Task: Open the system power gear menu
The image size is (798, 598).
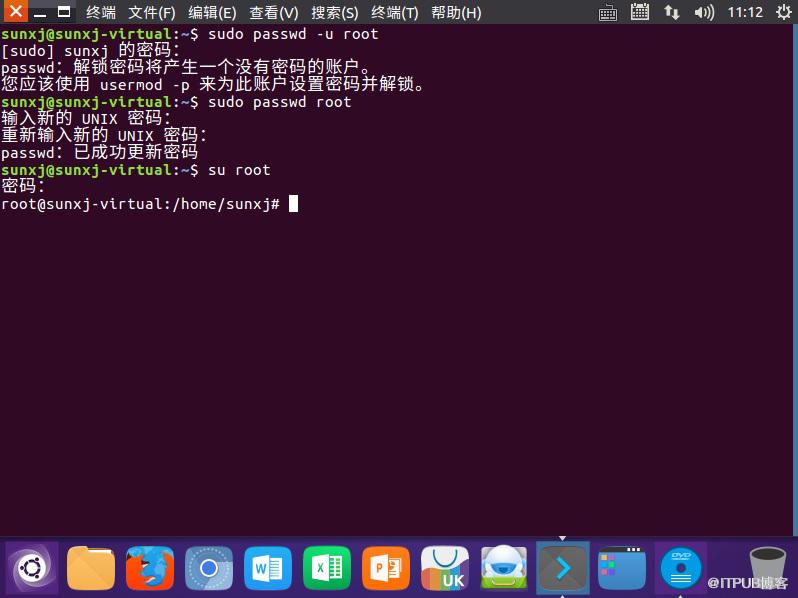Action: click(784, 12)
